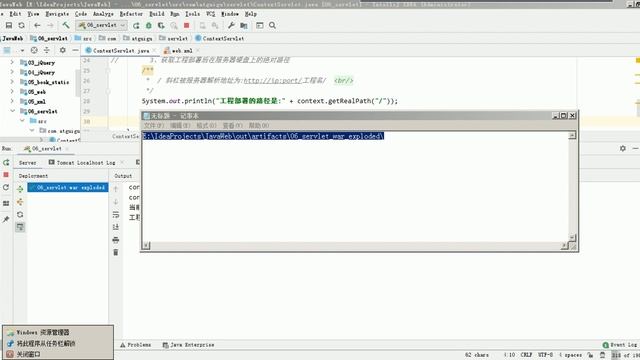Collapse the src folder node
Screen dimensions: 640x360
(x=22, y=121)
